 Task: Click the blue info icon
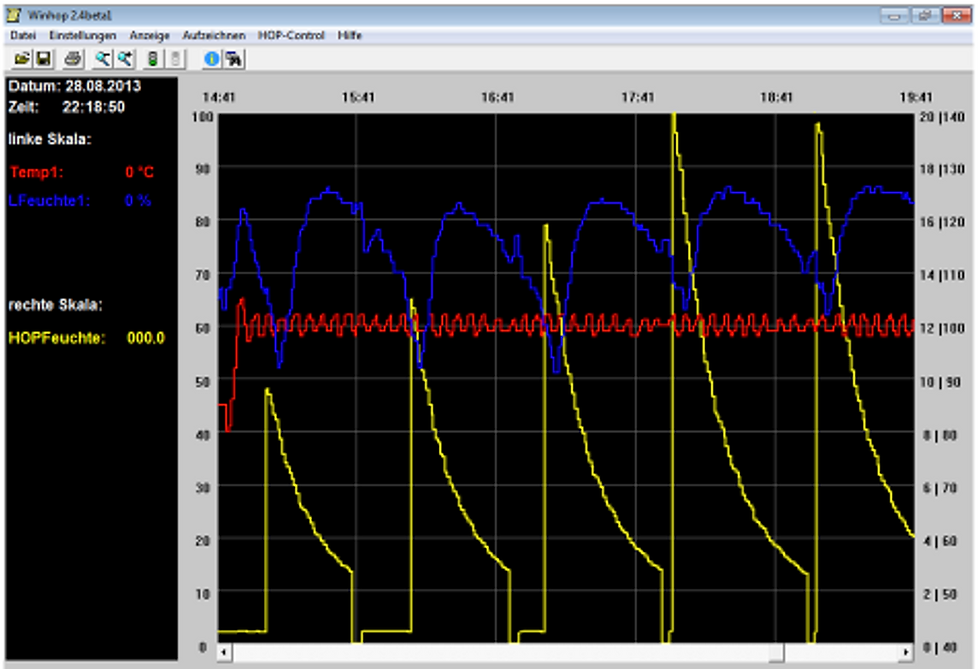[212, 59]
